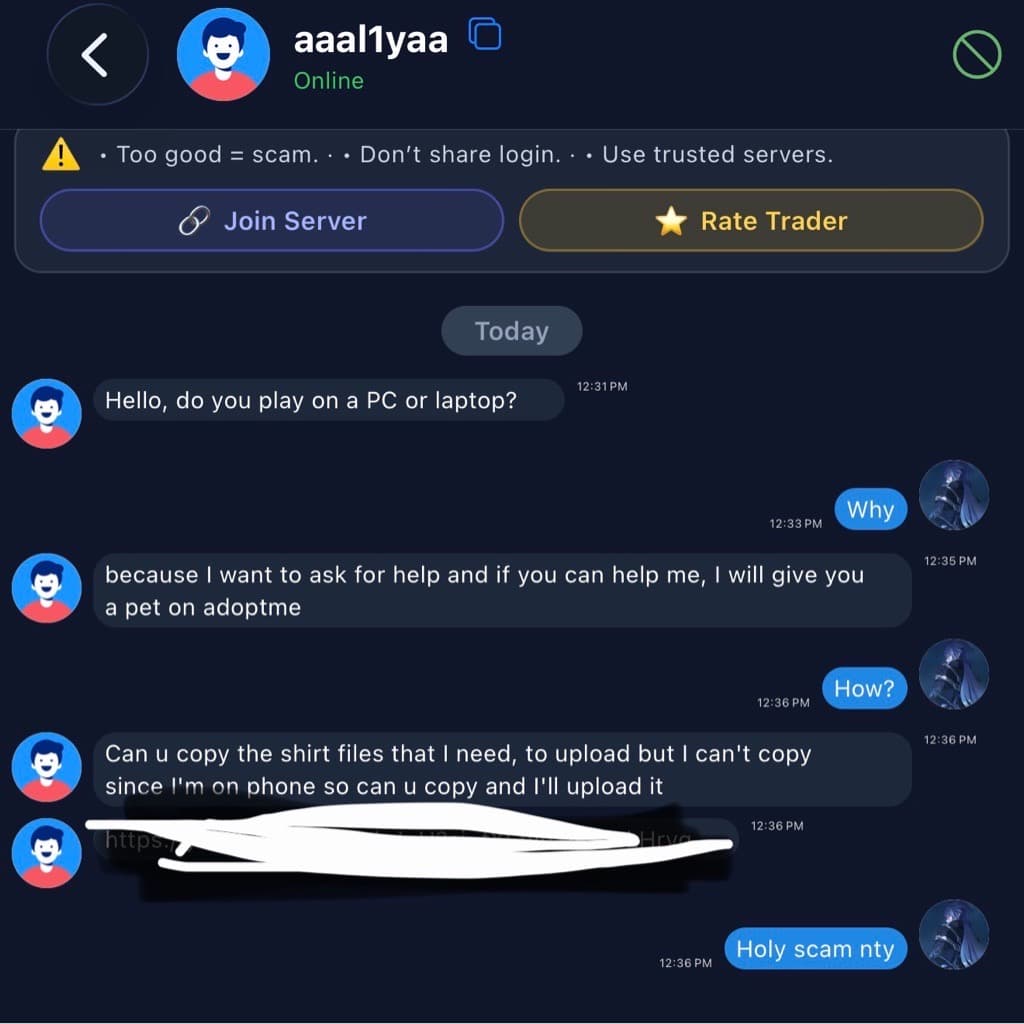Select the 'Holy scam nty' message bubble
The width and height of the screenshot is (1024, 1024).
(x=816, y=948)
